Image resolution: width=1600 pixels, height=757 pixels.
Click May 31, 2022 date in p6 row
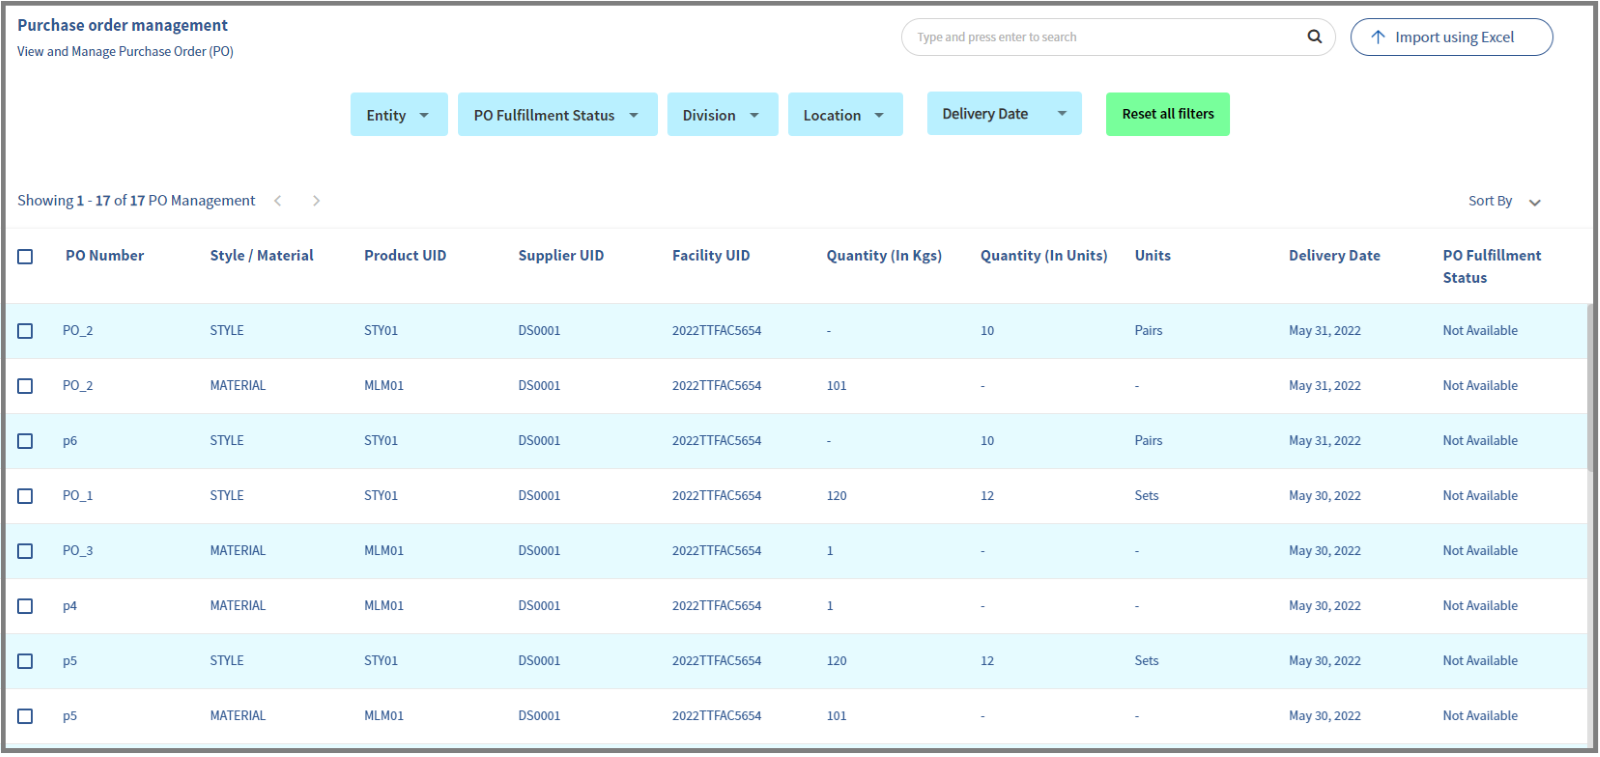(1325, 441)
